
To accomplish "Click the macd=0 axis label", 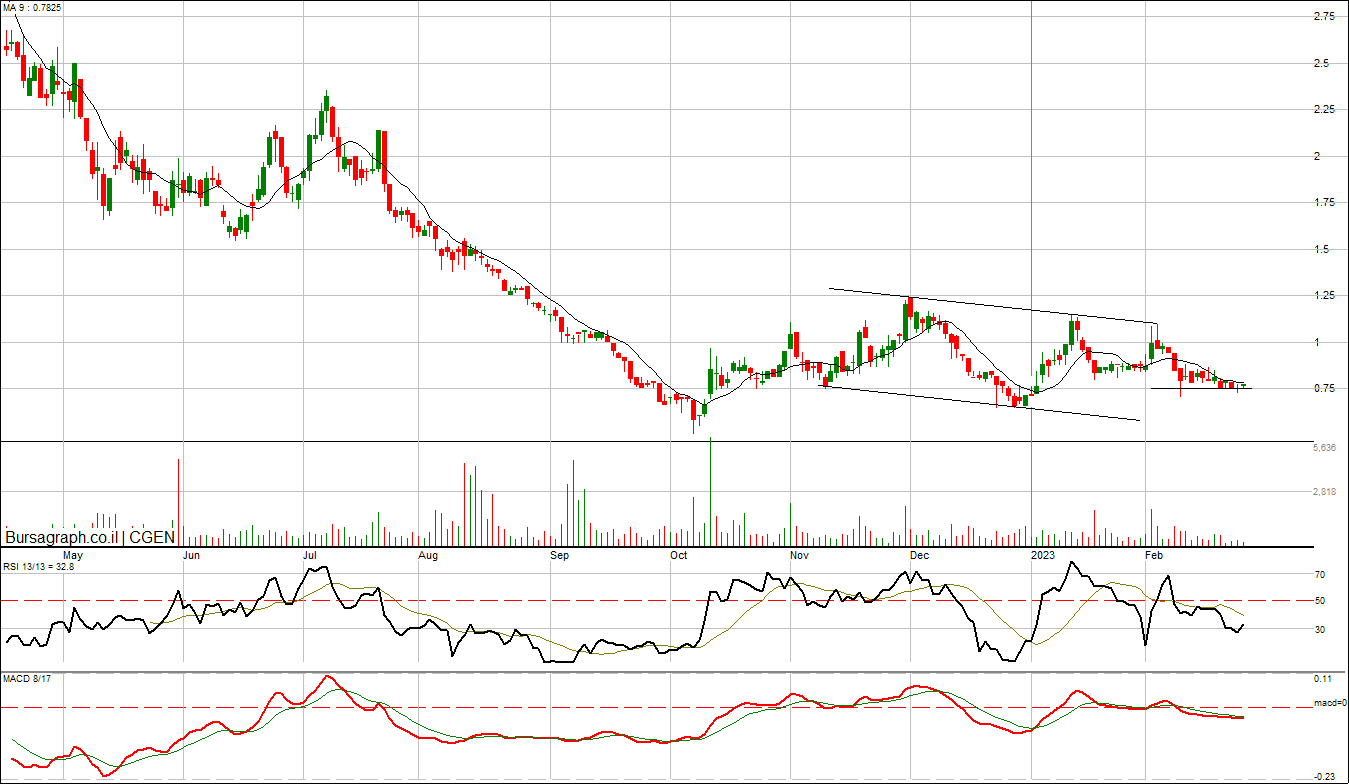I will [x=1329, y=703].
